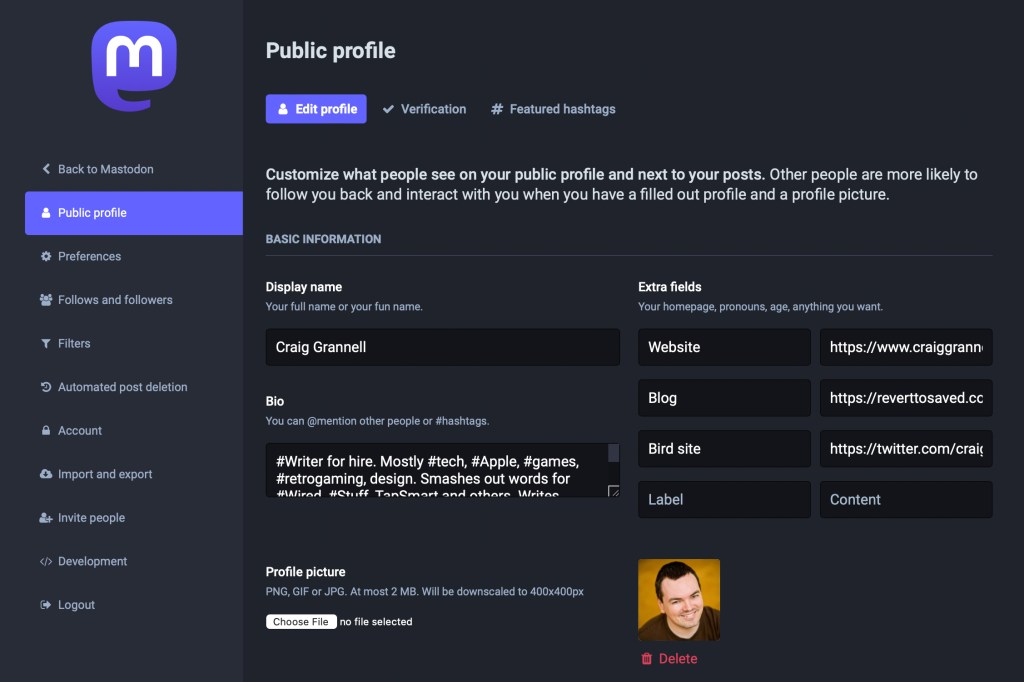Click the Account padlock icon

[46, 430]
